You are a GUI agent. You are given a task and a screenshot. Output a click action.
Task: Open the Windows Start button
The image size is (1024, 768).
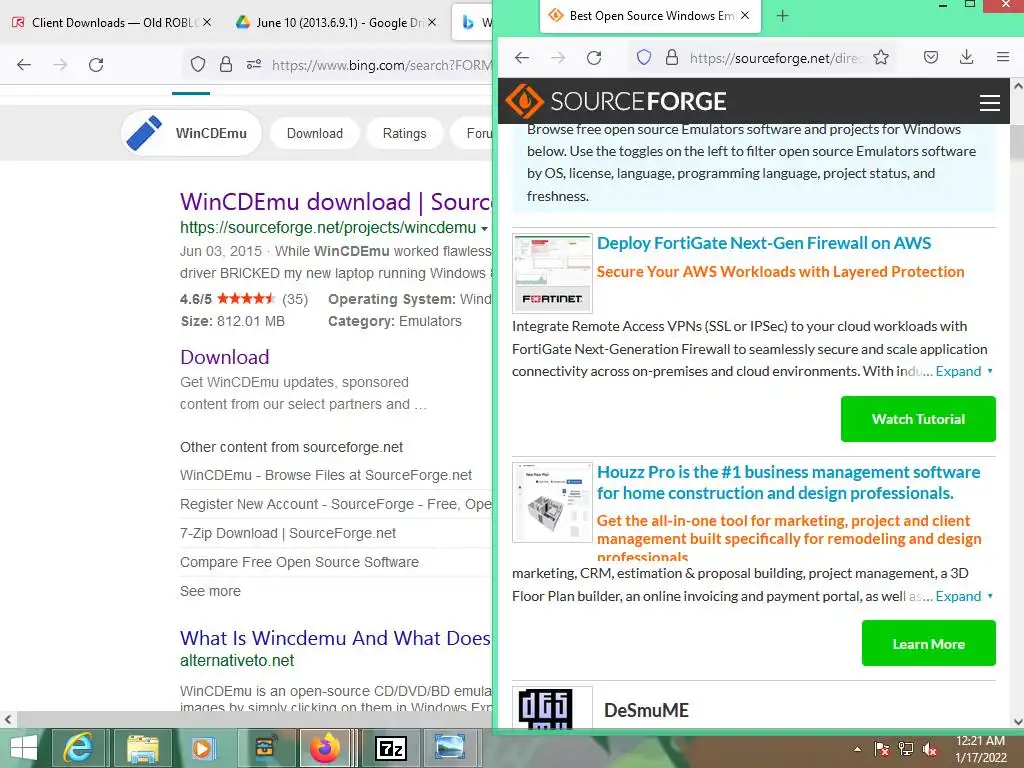coord(24,748)
